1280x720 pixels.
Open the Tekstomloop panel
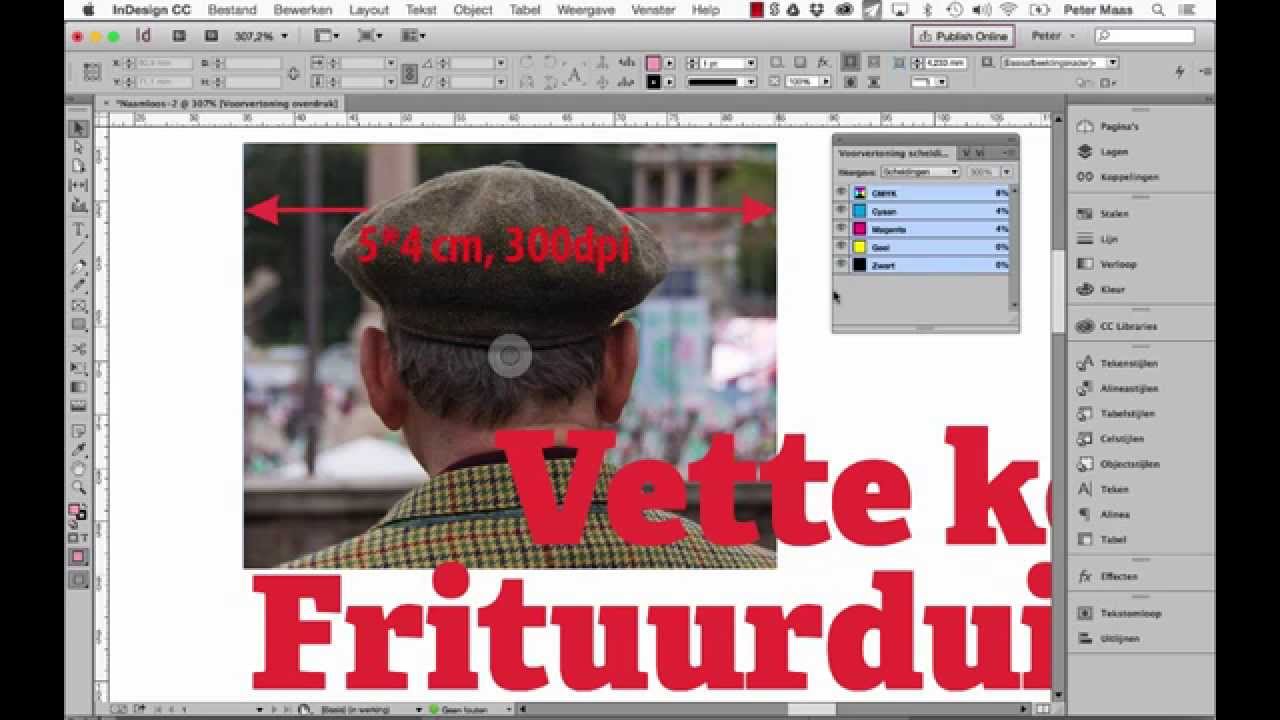point(1118,613)
